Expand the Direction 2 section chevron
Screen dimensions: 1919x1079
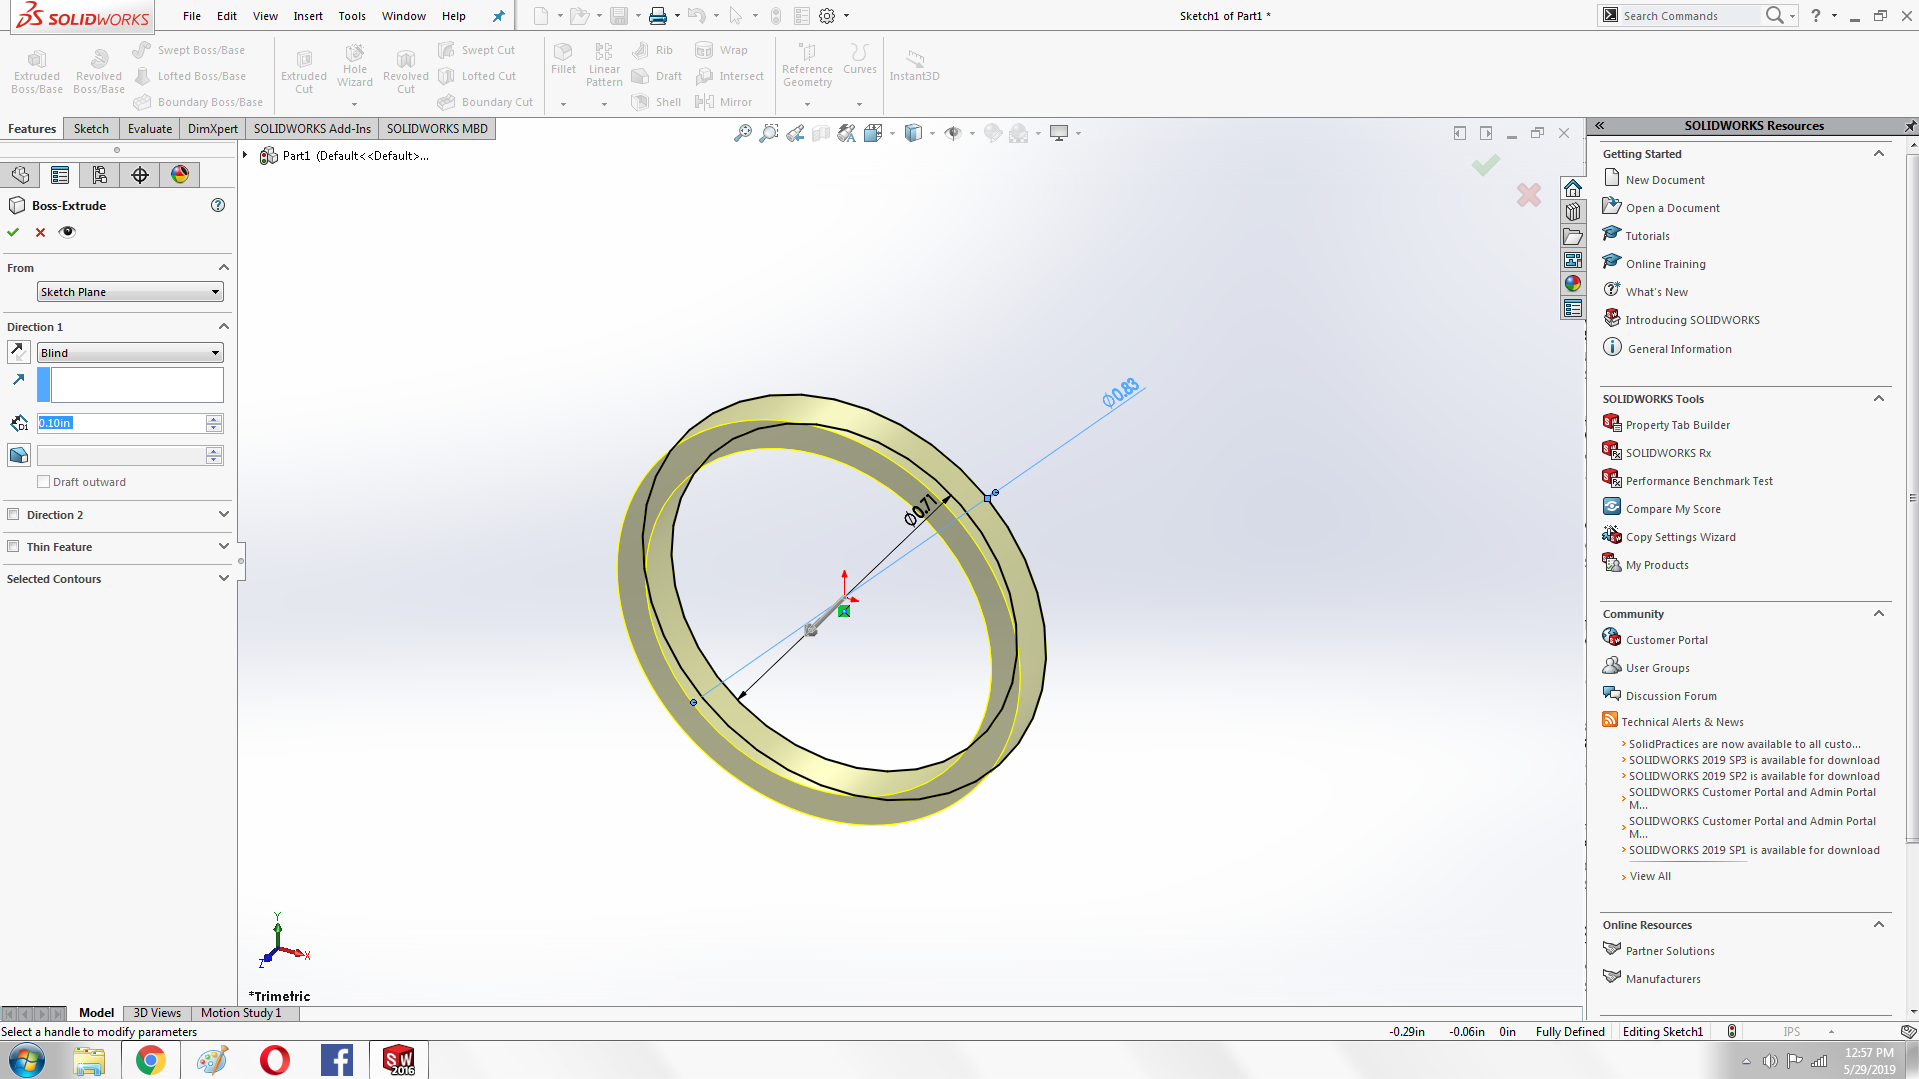pos(223,515)
